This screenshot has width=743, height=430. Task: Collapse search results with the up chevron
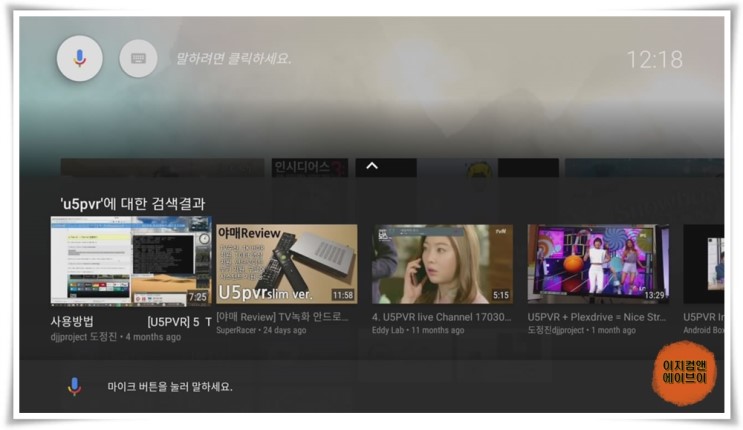[372, 166]
